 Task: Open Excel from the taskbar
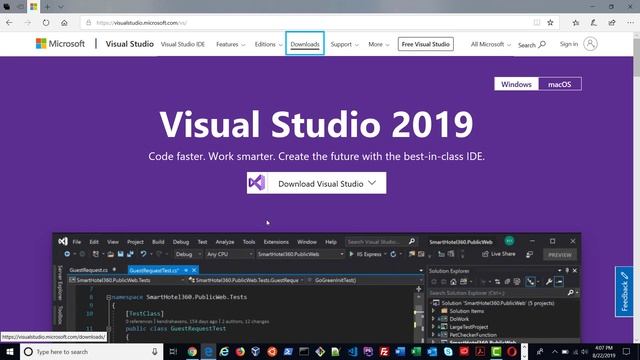416,351
